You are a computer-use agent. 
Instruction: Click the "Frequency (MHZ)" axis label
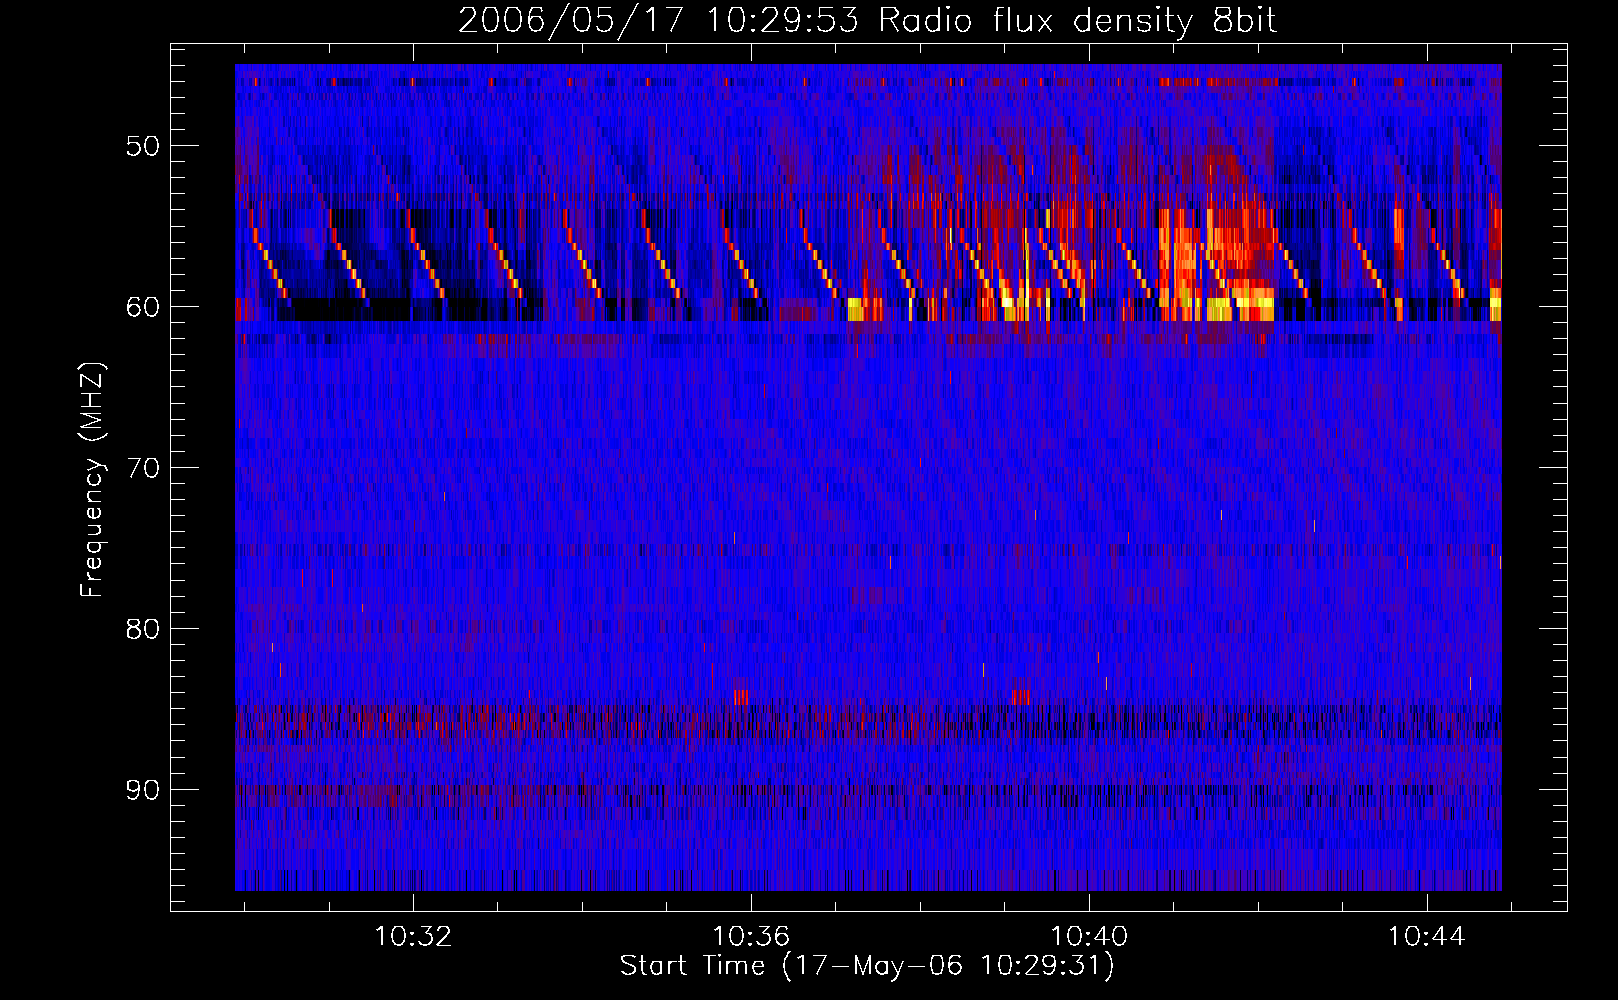click(x=92, y=480)
